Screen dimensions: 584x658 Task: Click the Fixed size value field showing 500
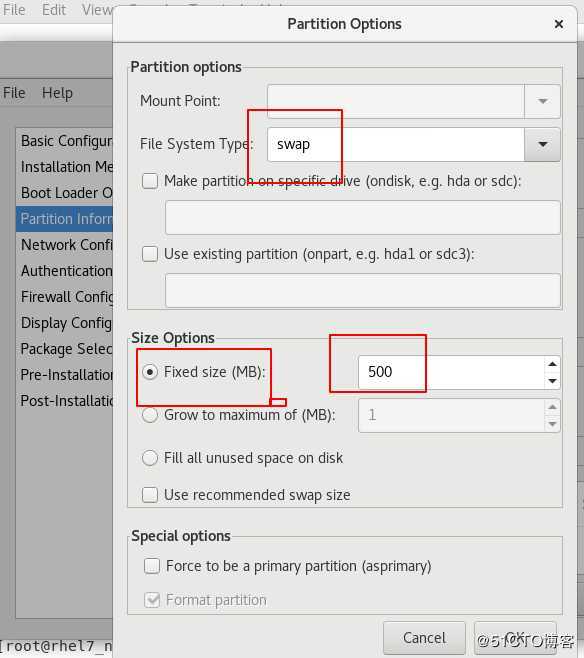[451, 372]
